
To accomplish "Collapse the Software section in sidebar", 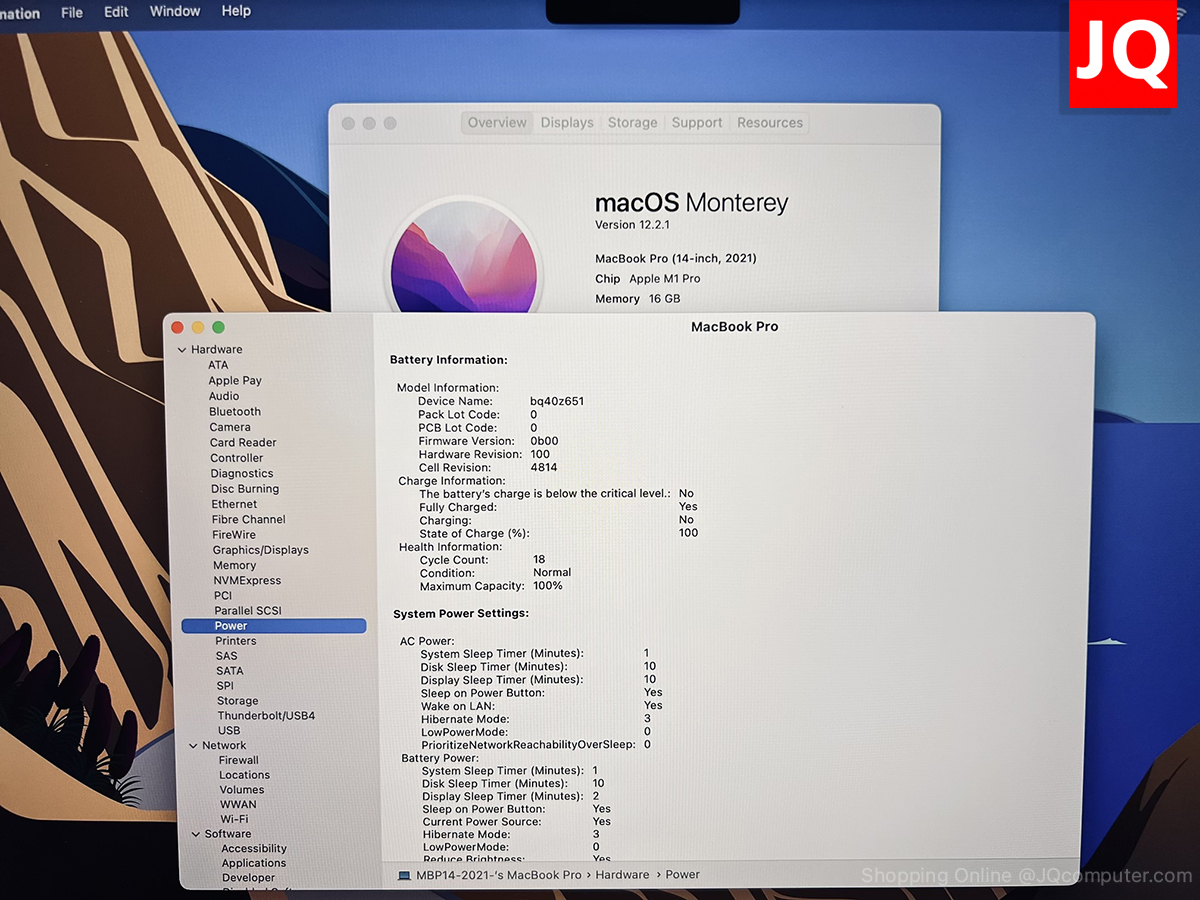I will pyautogui.click(x=196, y=834).
